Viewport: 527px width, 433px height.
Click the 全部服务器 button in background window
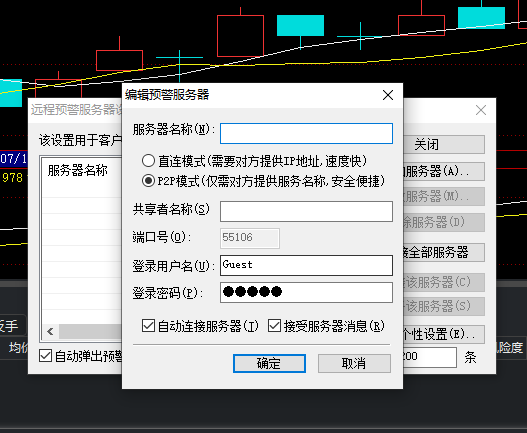pyautogui.click(x=444, y=252)
